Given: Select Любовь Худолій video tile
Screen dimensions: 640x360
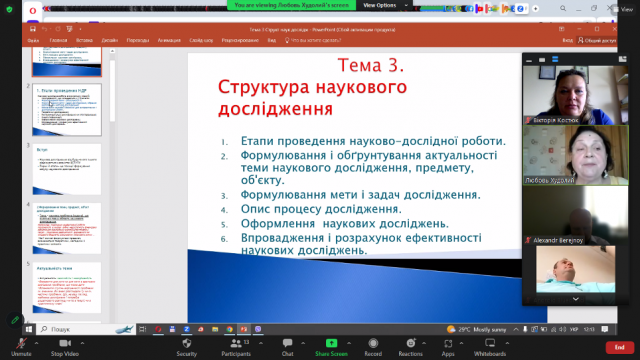Looking at the screenshot, I should (576, 155).
